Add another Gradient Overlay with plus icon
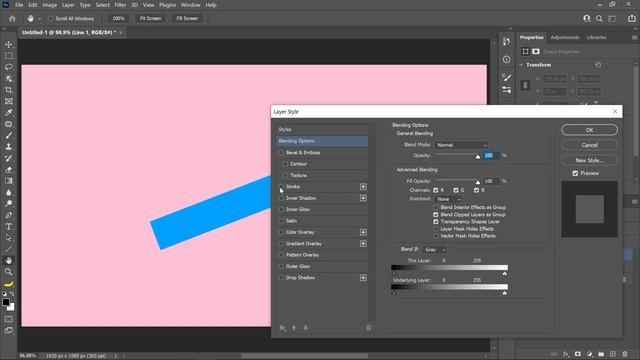This screenshot has height=360, width=640. (363, 244)
